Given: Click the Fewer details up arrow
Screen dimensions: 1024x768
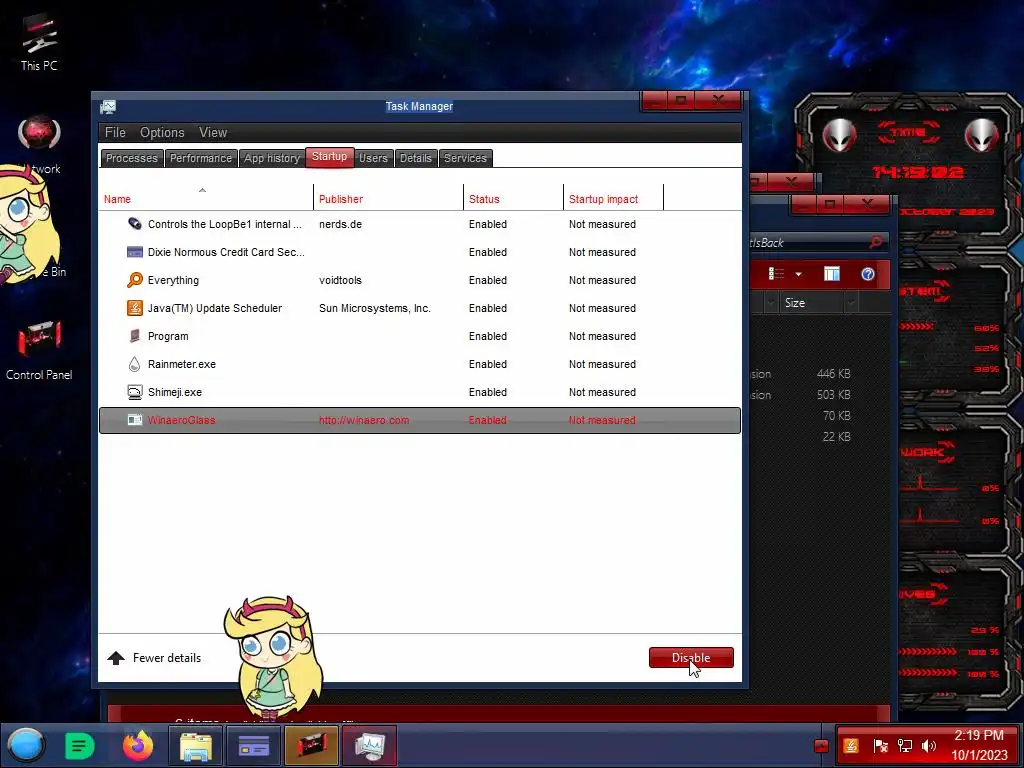Looking at the screenshot, I should coord(116,658).
